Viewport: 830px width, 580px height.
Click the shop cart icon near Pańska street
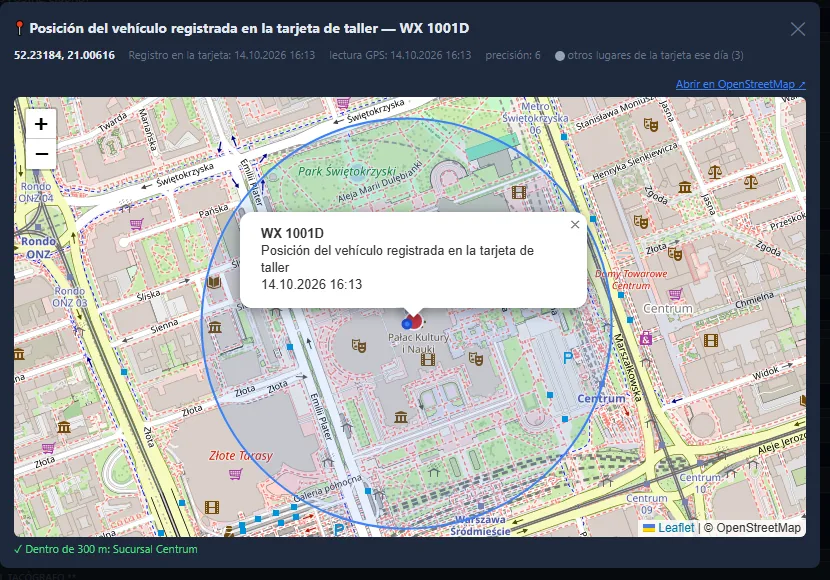[137, 224]
